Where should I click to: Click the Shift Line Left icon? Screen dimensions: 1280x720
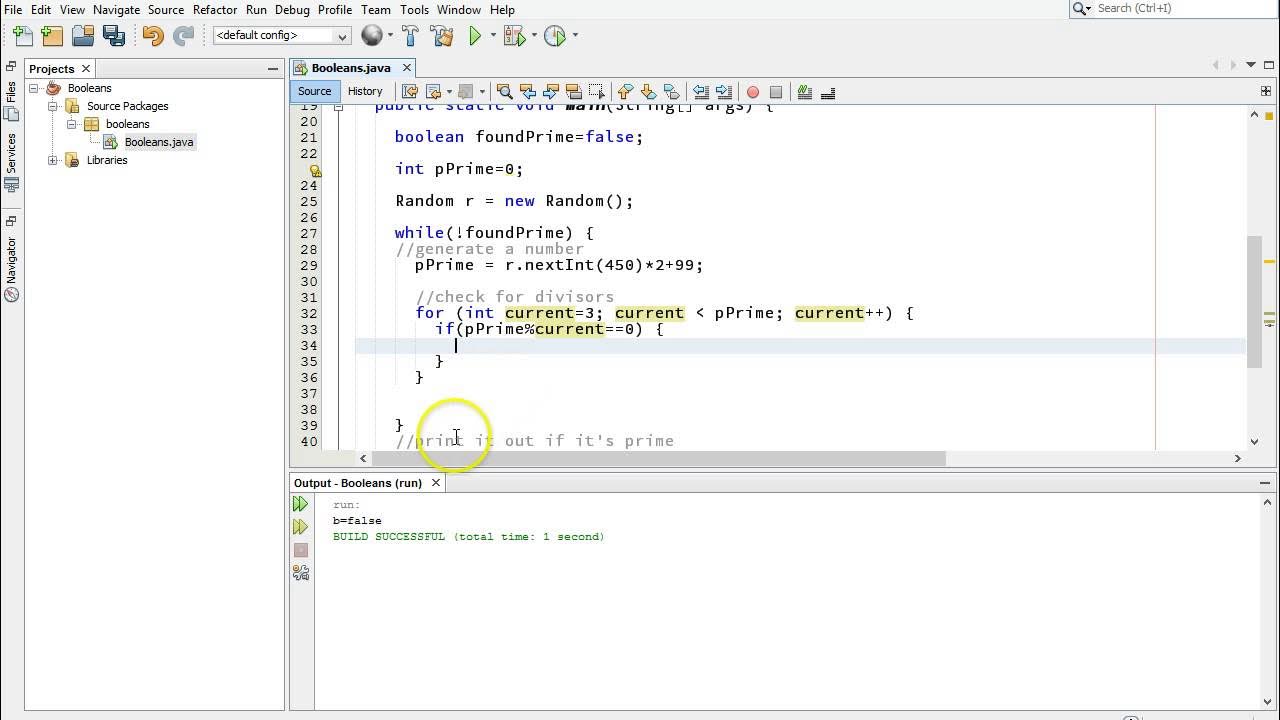coord(700,92)
